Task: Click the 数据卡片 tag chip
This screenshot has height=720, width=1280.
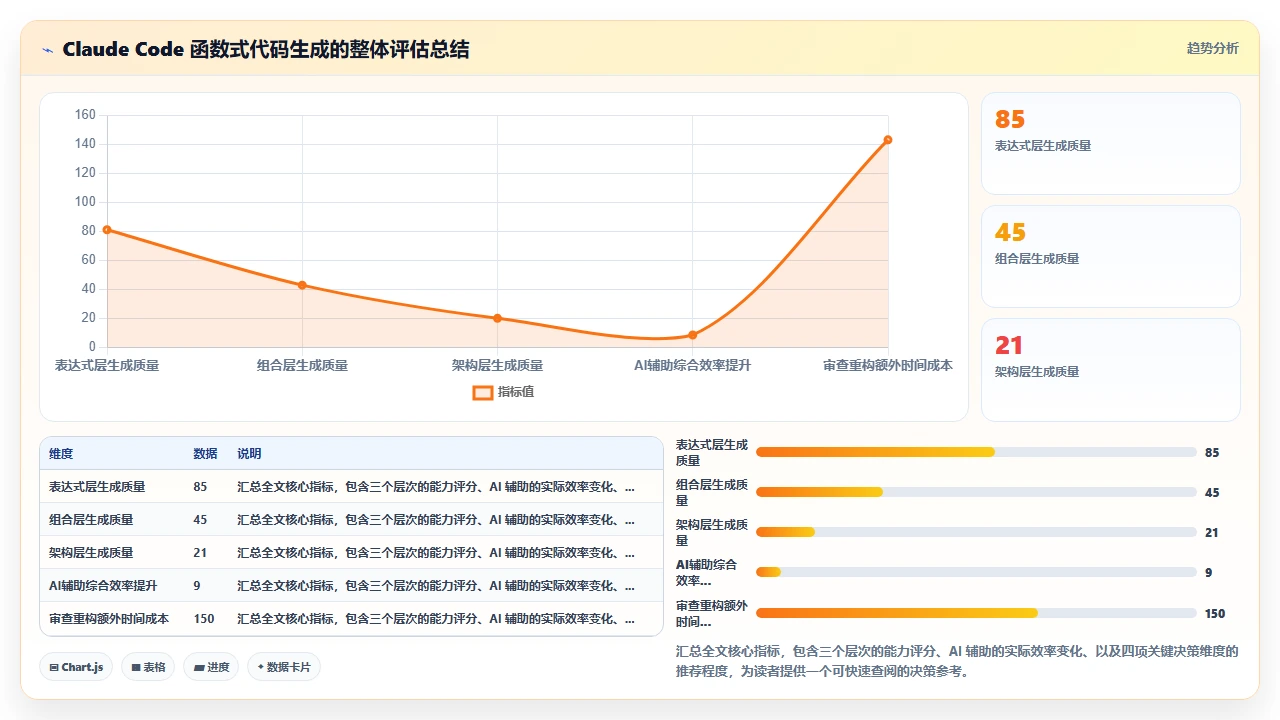Action: [x=284, y=667]
